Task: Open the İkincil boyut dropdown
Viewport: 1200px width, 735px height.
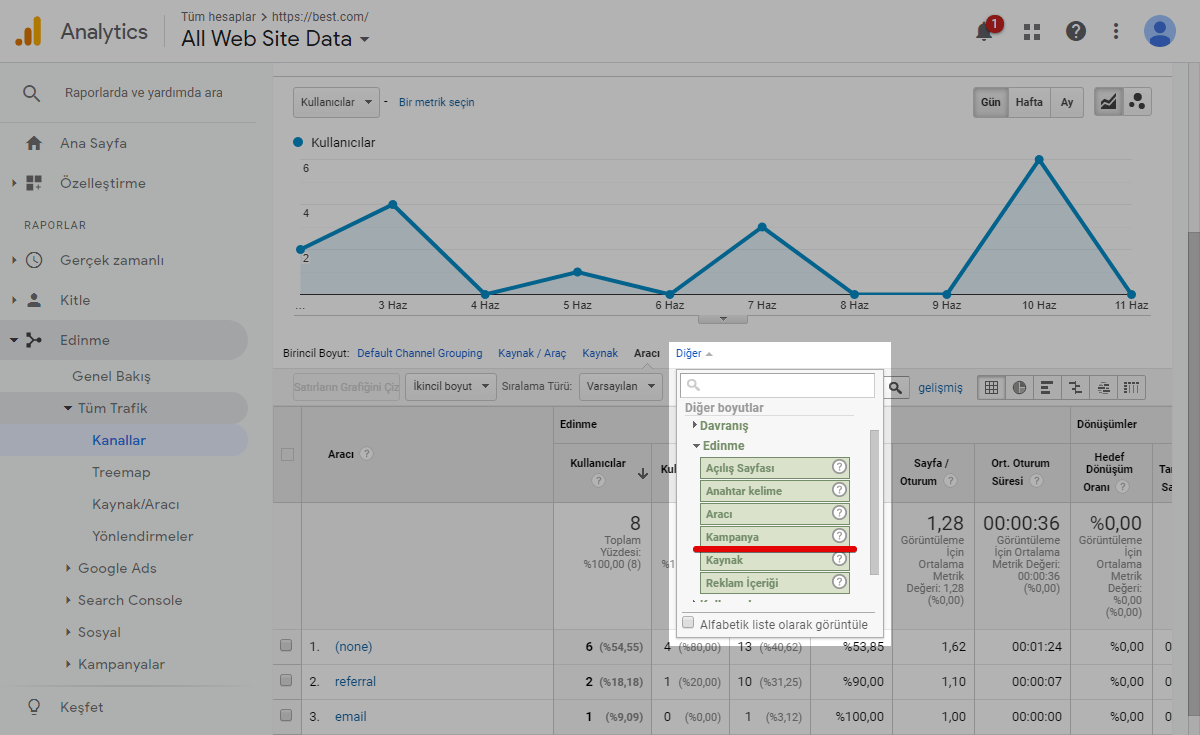Action: tap(450, 386)
